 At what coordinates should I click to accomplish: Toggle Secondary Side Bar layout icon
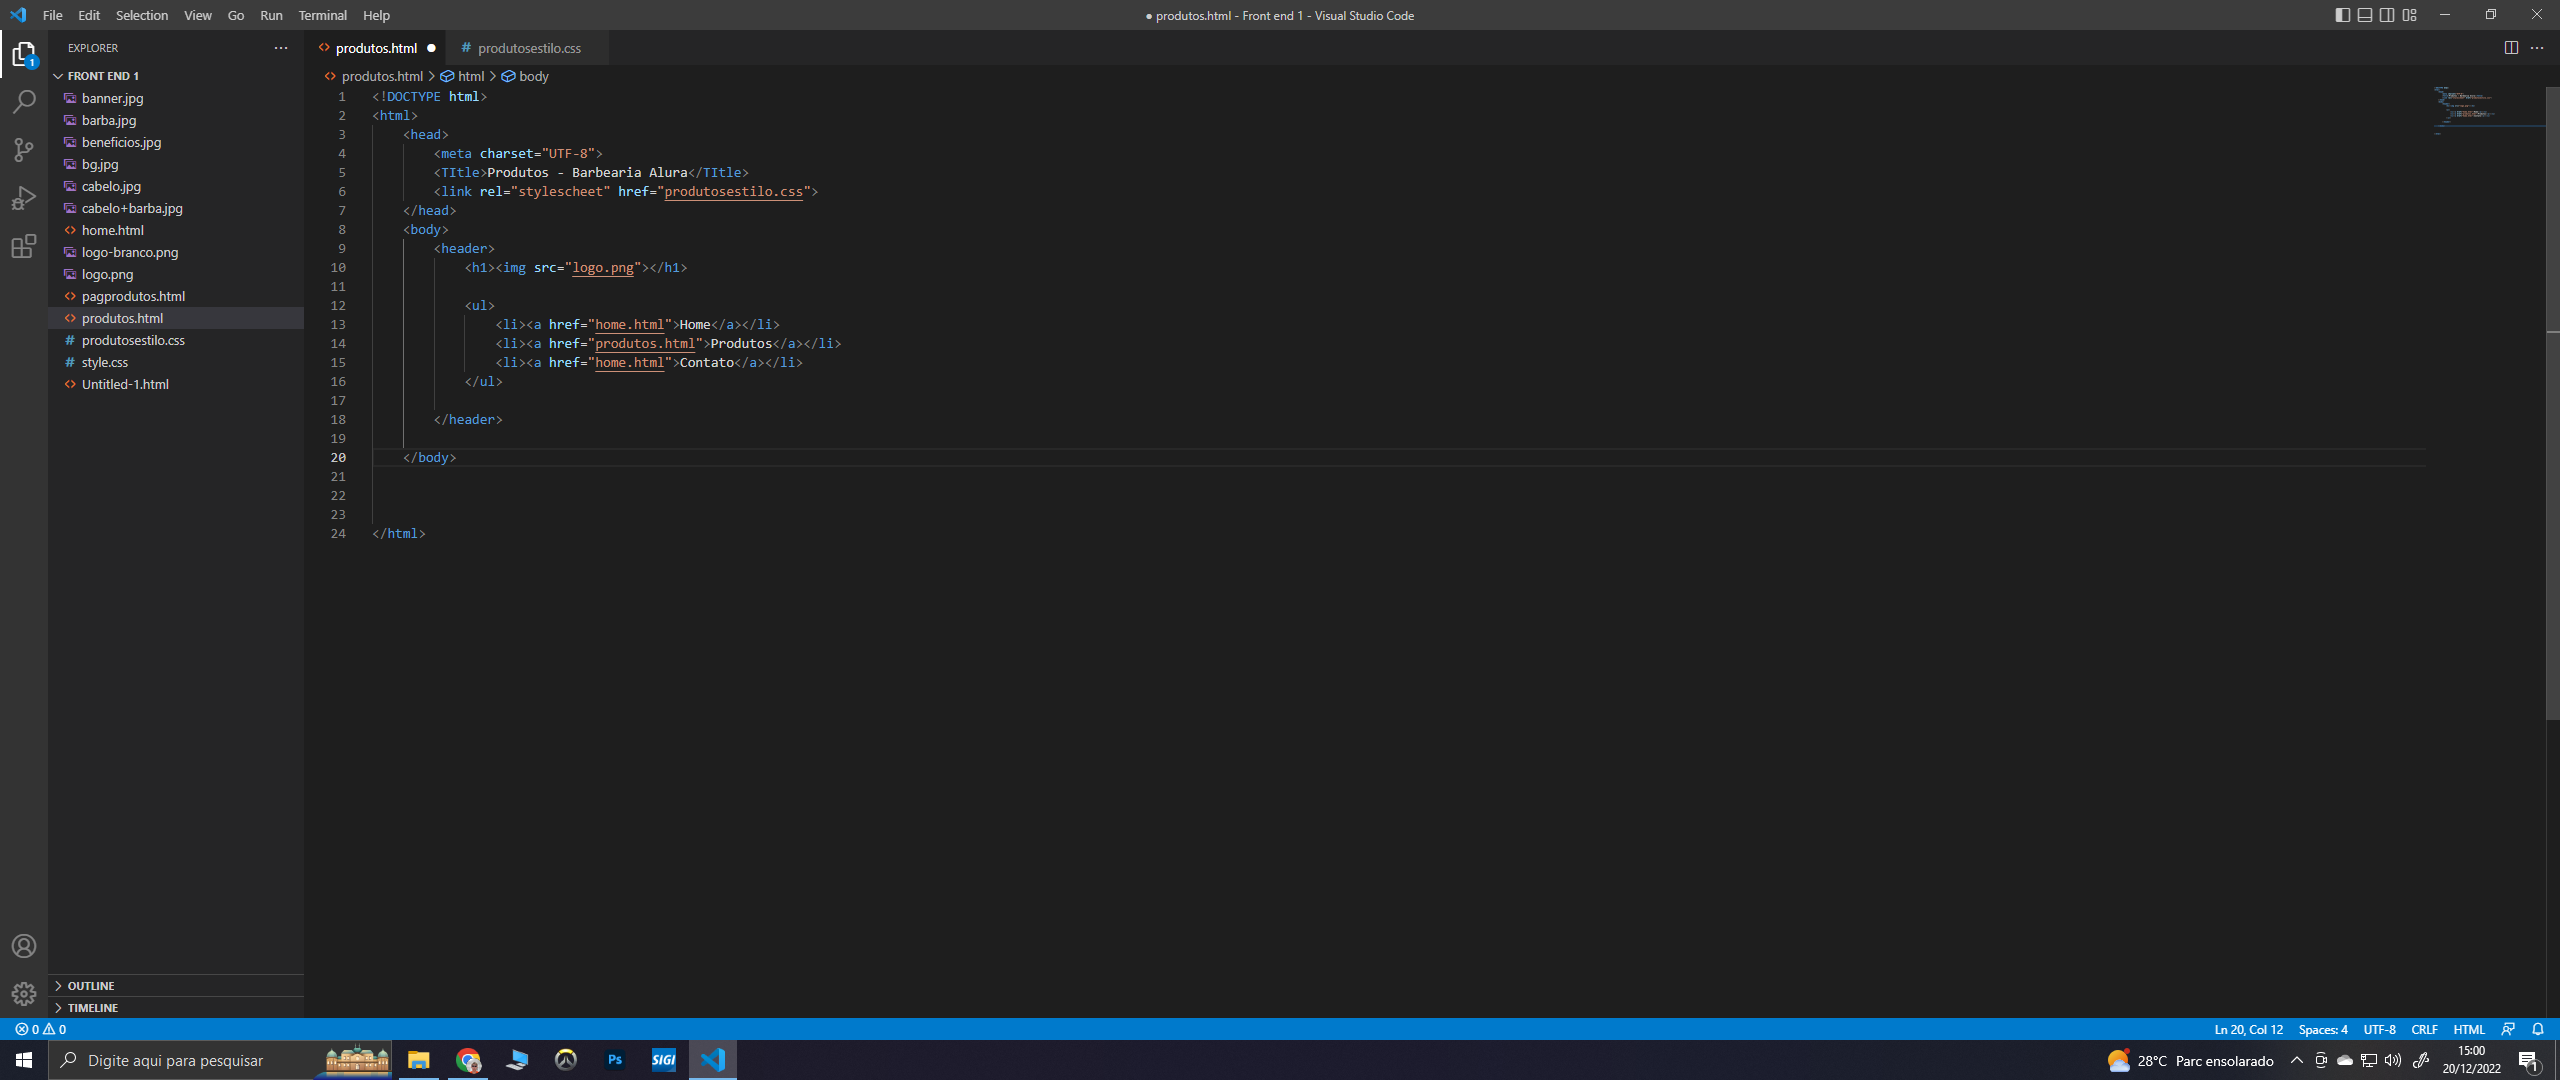(2387, 15)
